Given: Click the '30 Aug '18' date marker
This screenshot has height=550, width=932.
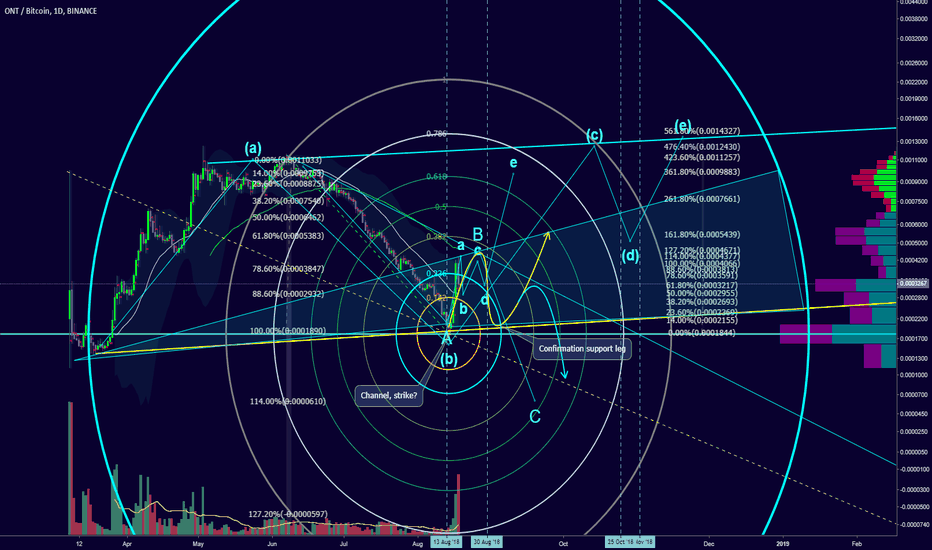Looking at the screenshot, I should [x=486, y=542].
